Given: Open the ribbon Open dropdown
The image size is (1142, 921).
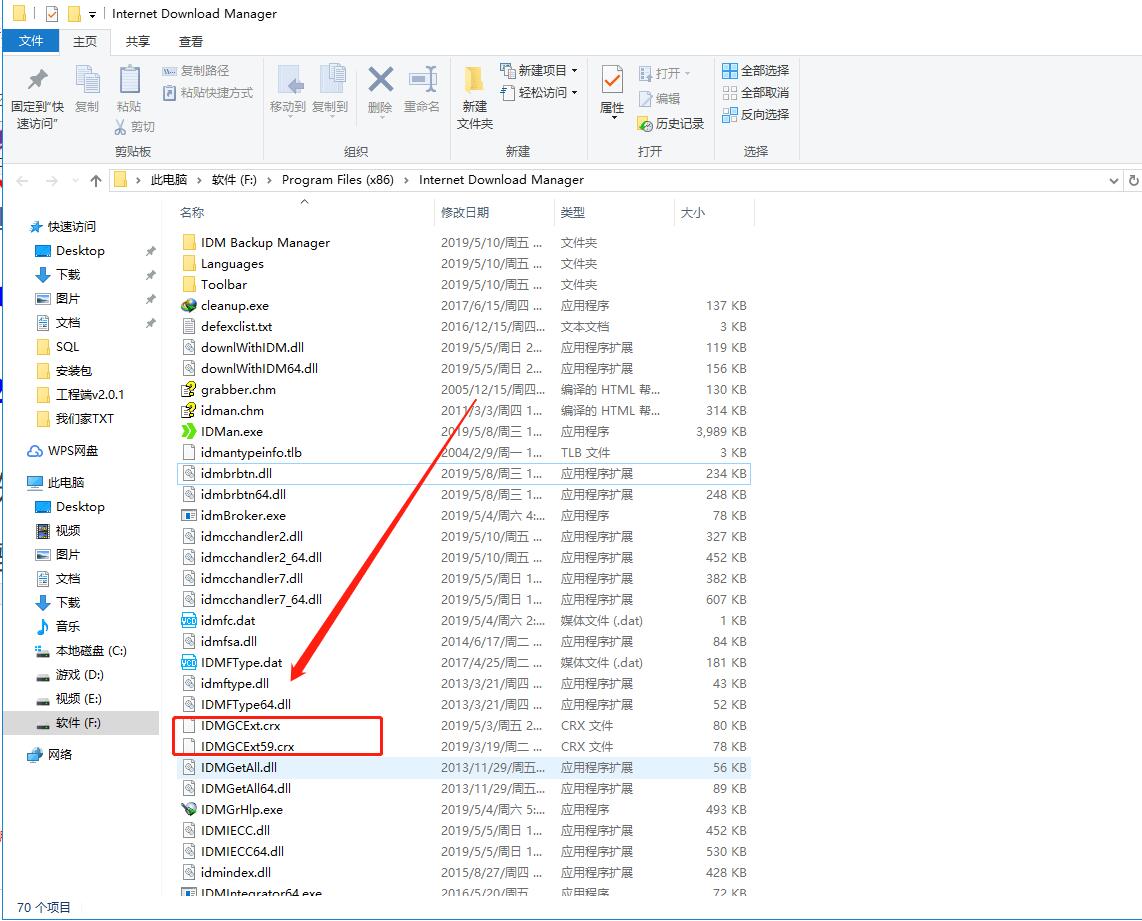Looking at the screenshot, I should point(664,74).
